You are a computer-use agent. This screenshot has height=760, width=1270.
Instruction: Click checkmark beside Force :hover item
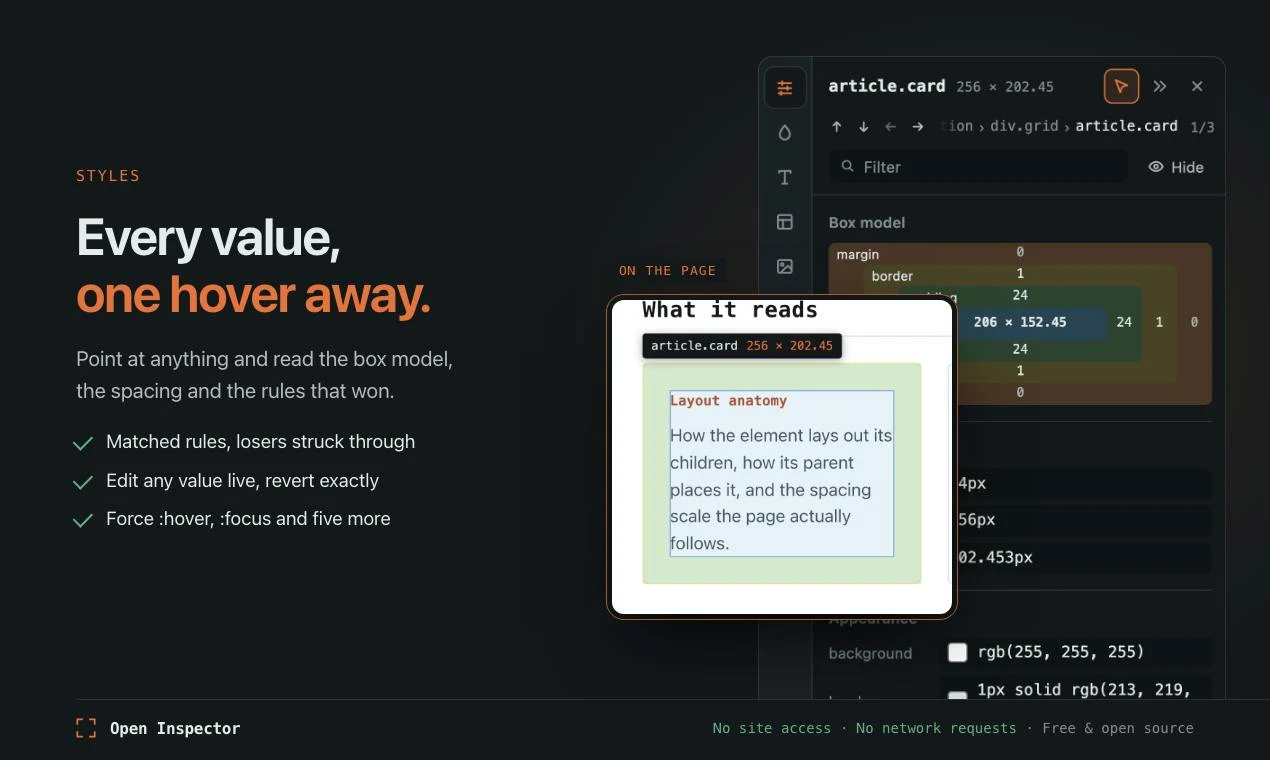83,520
